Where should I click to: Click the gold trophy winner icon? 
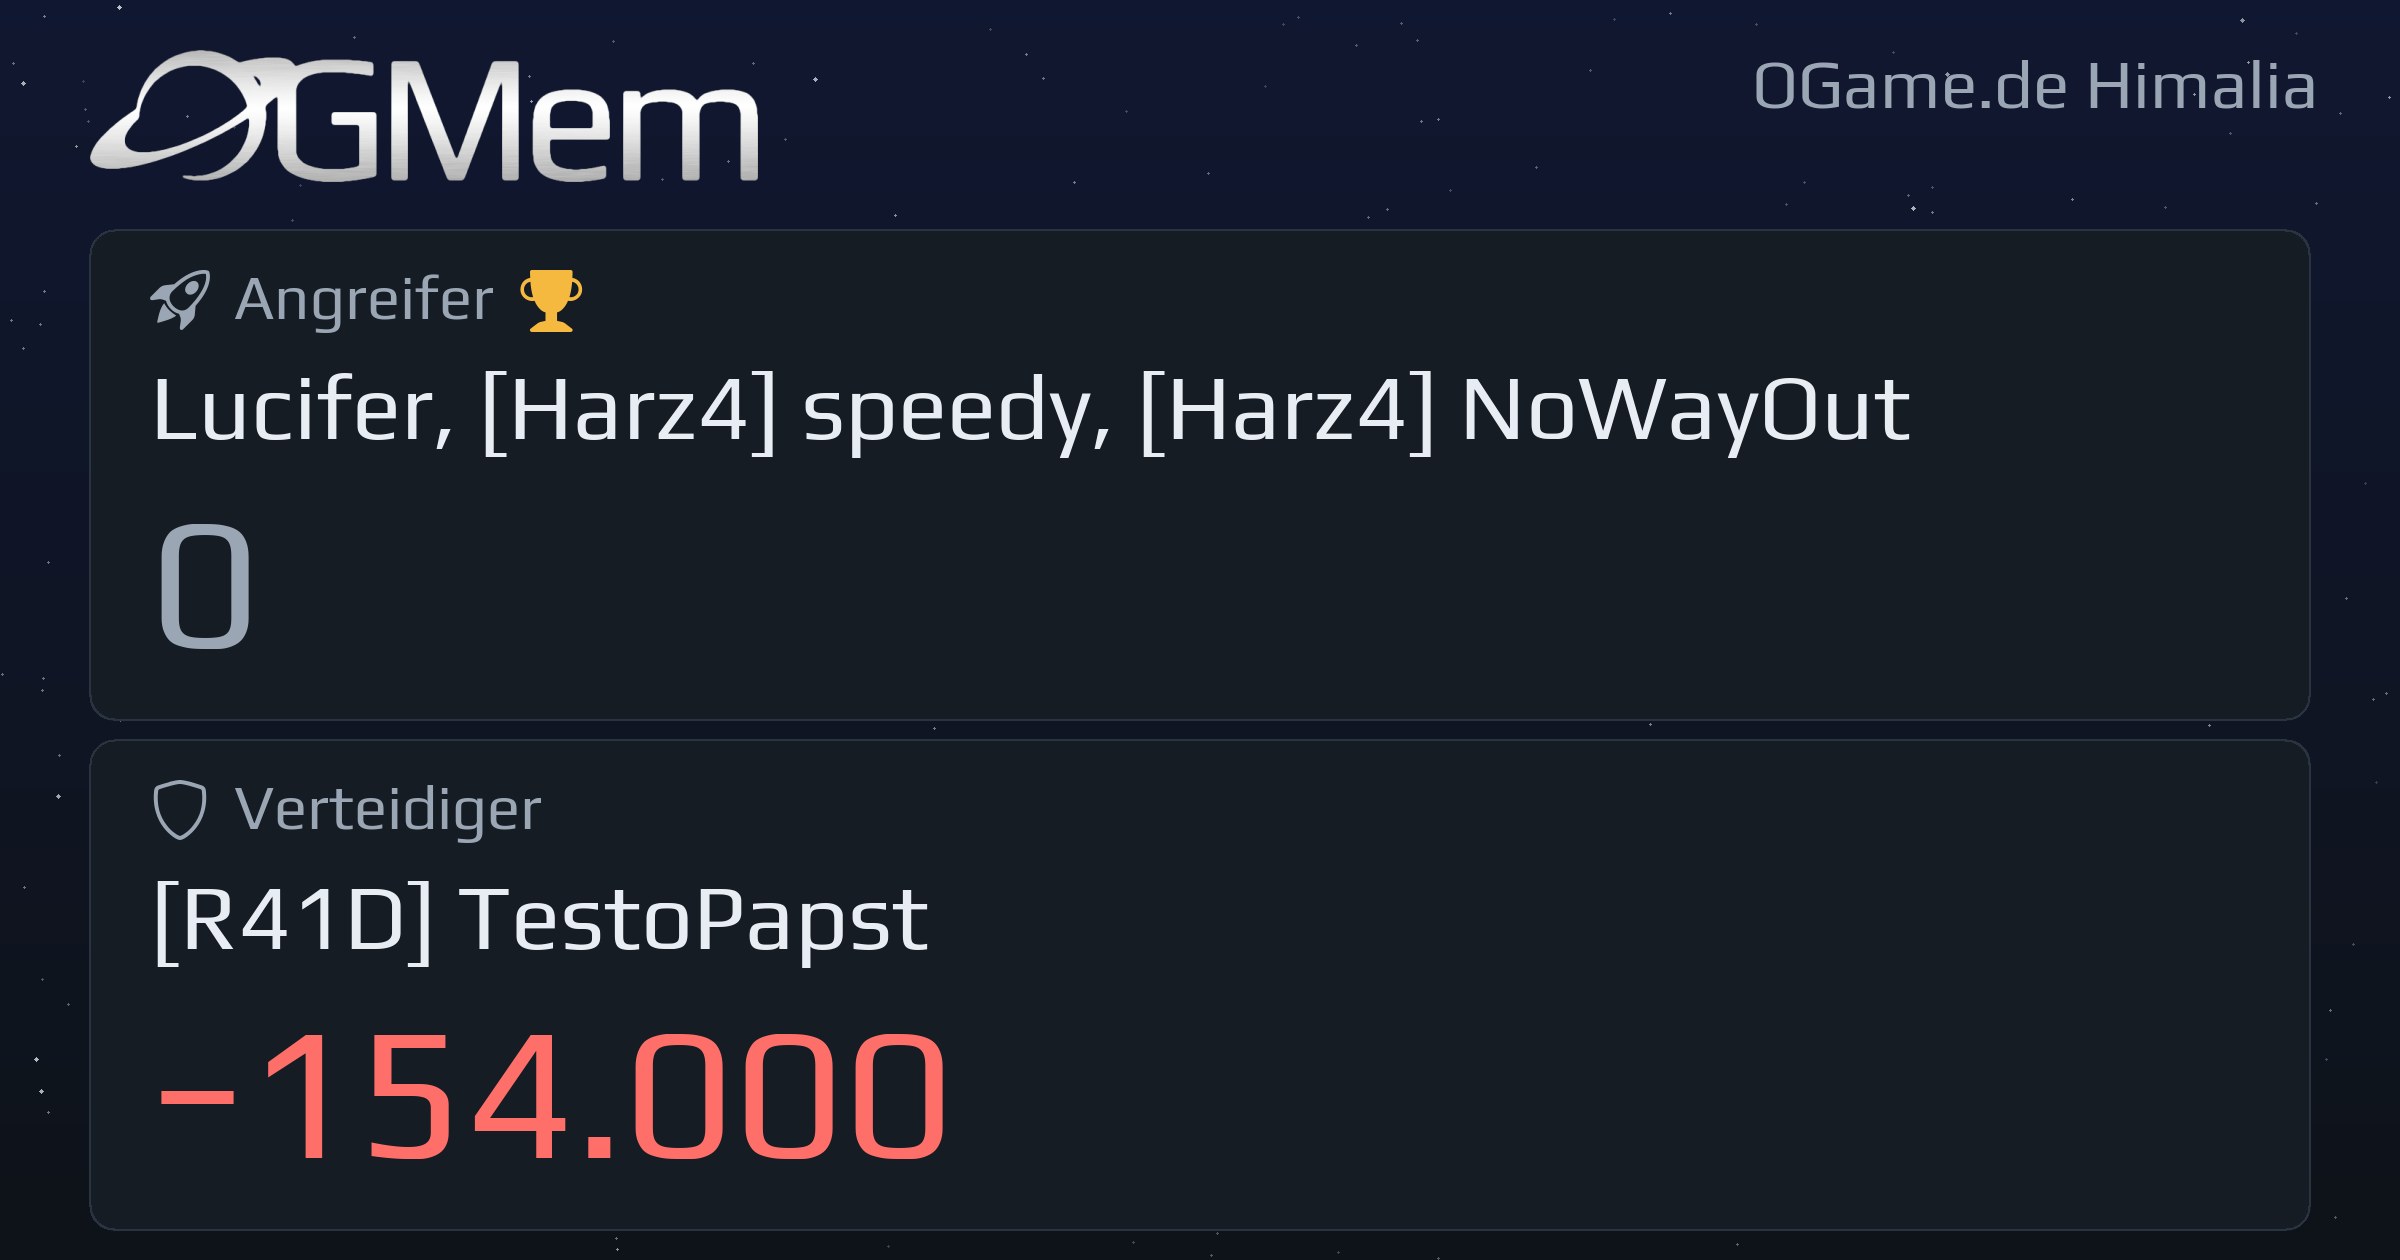pos(551,300)
